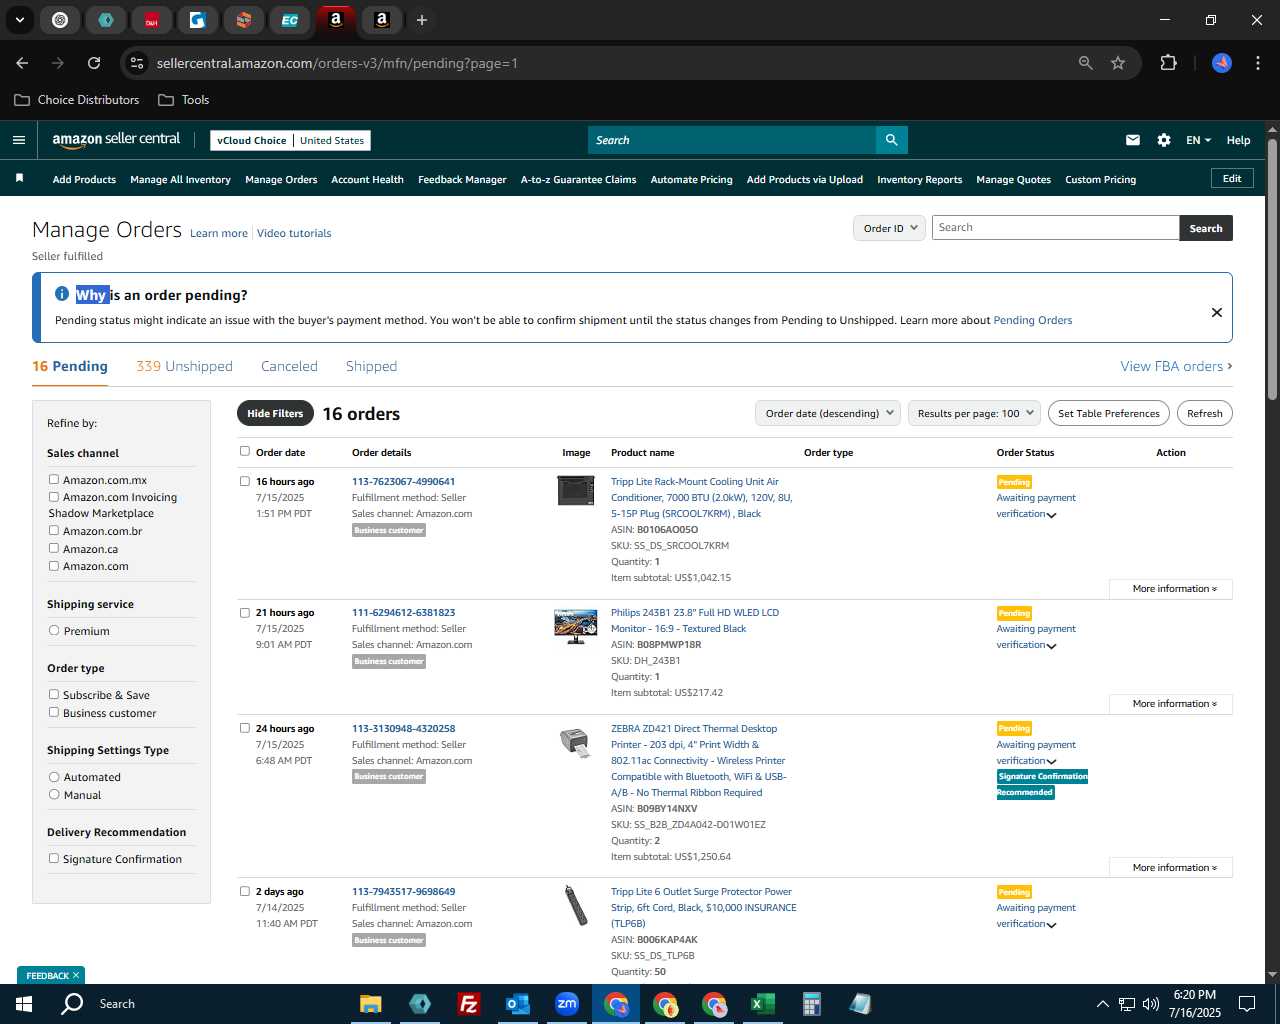
Task: Open Excel from the taskbar
Action: click(762, 1004)
